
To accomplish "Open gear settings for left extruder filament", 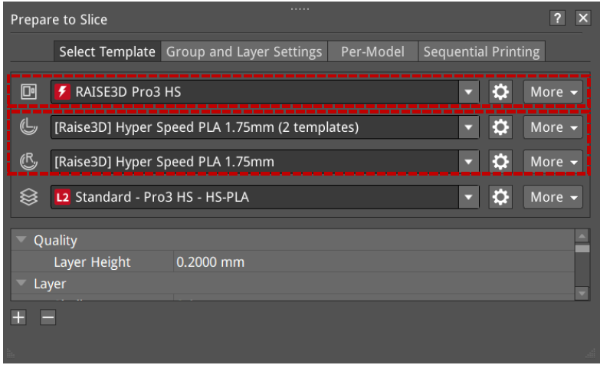I will click(x=501, y=127).
